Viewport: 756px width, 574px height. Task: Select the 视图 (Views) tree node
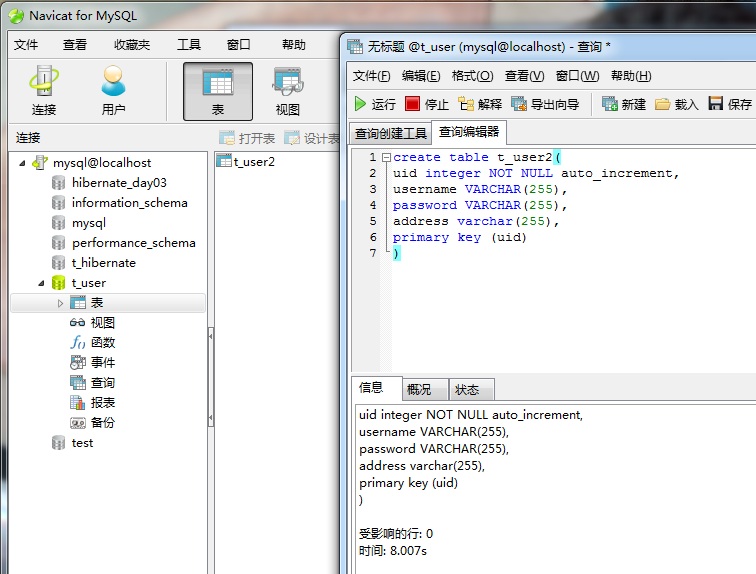(x=102, y=322)
